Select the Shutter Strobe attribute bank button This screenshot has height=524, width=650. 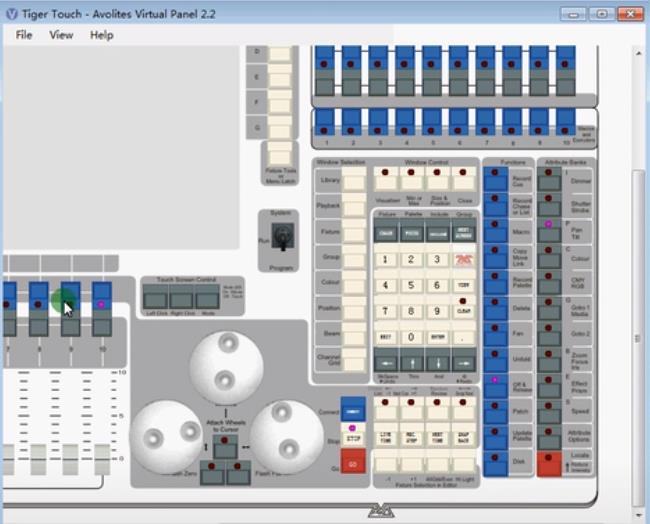[x=549, y=205]
